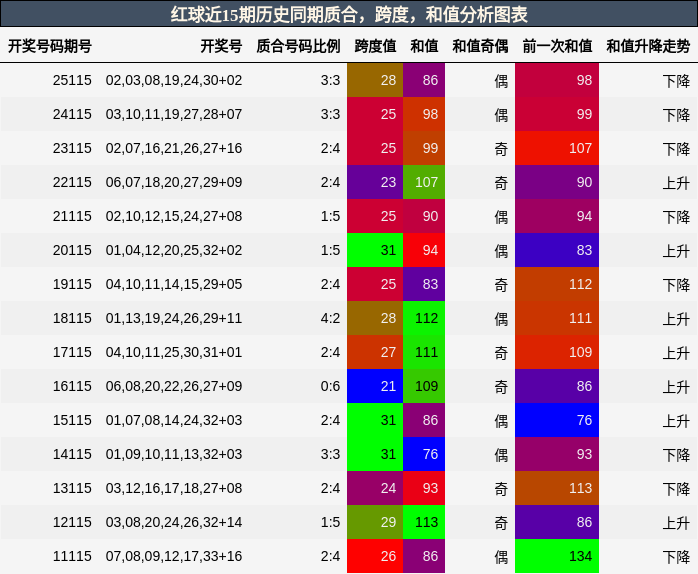Select previous sum 107 in row 23115

pos(557,148)
